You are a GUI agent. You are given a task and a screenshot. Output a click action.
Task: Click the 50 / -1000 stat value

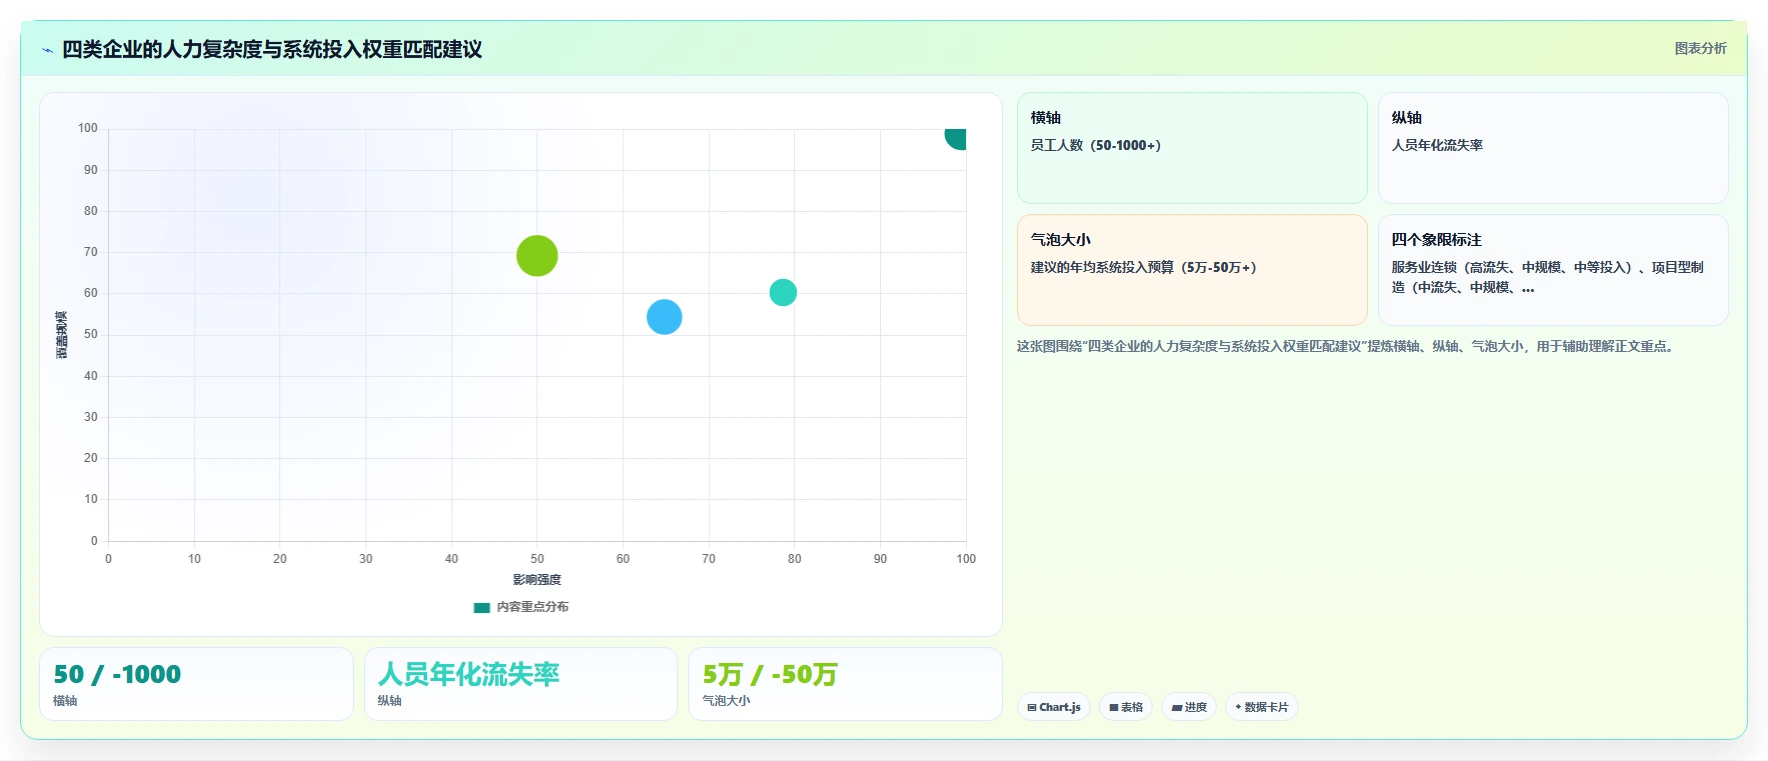tap(117, 674)
